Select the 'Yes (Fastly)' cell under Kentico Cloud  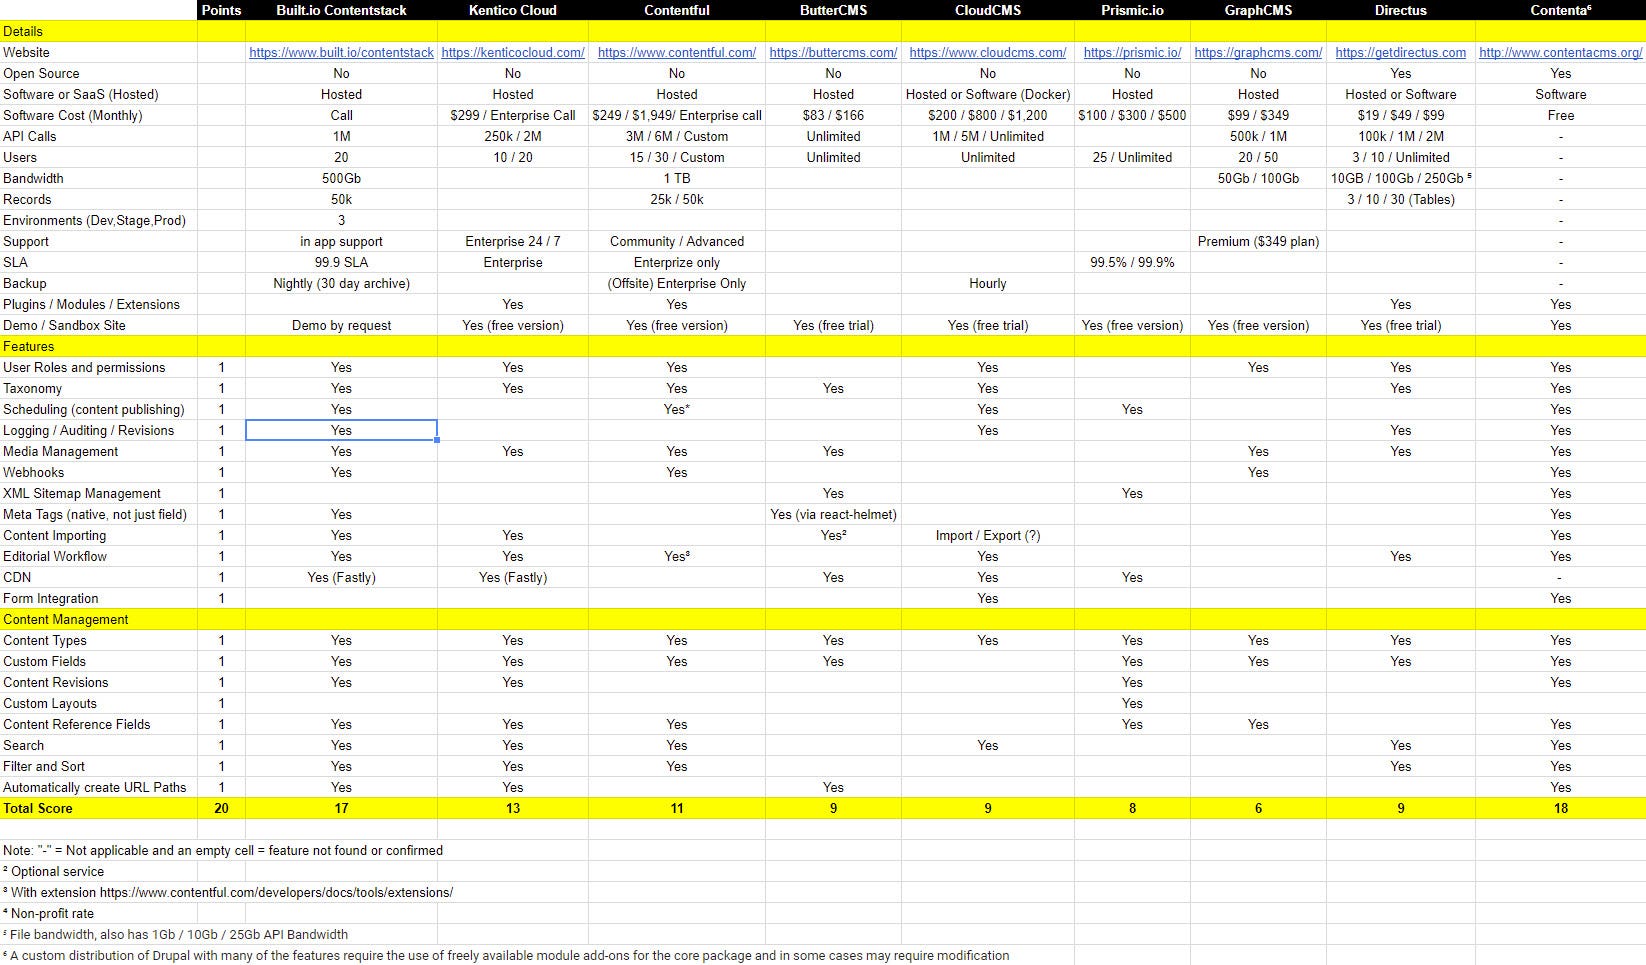pos(513,577)
